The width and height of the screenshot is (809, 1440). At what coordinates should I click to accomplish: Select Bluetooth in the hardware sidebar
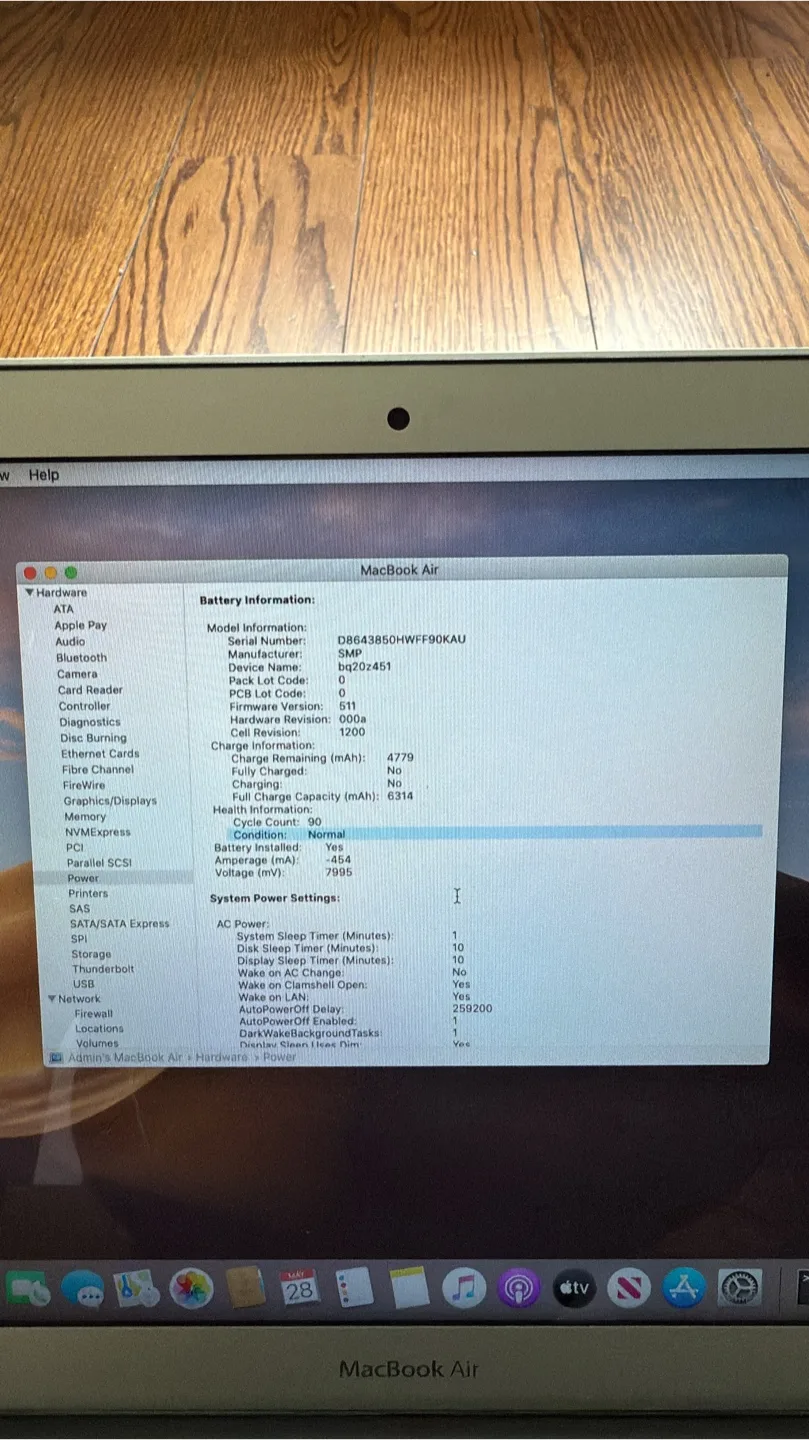click(x=80, y=657)
